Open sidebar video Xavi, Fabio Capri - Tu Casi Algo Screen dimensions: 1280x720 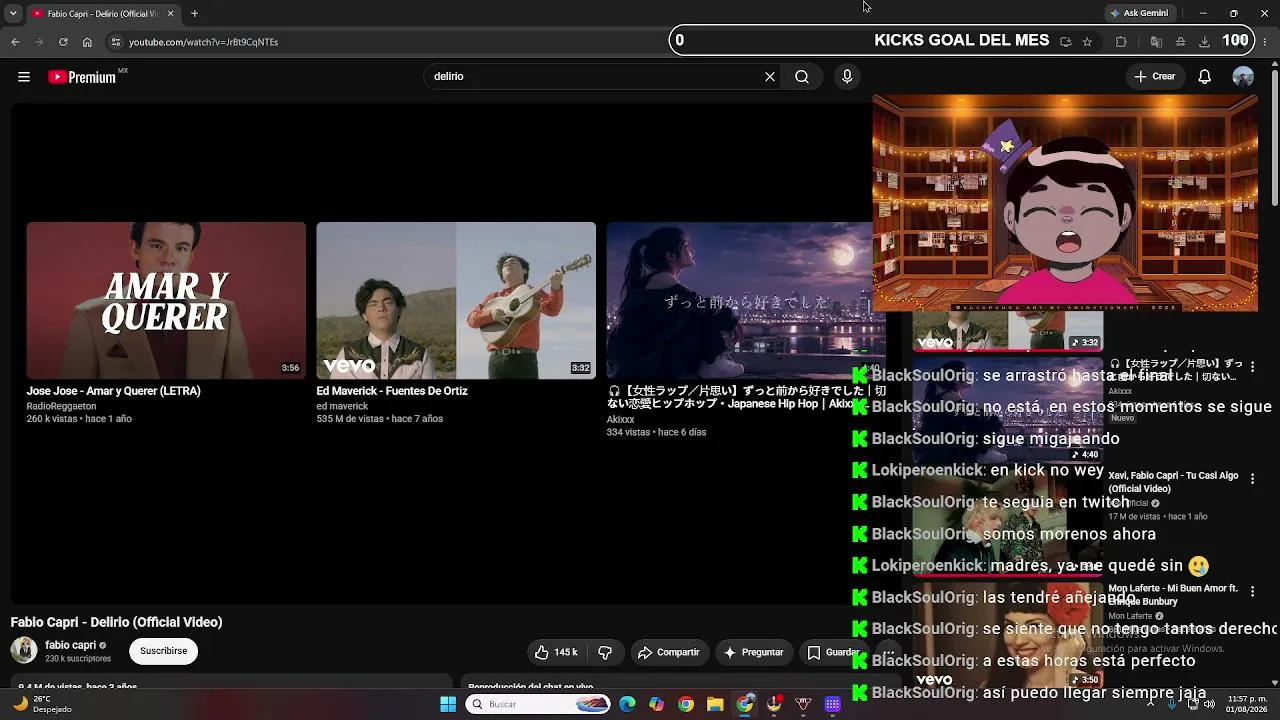[x=1174, y=482]
